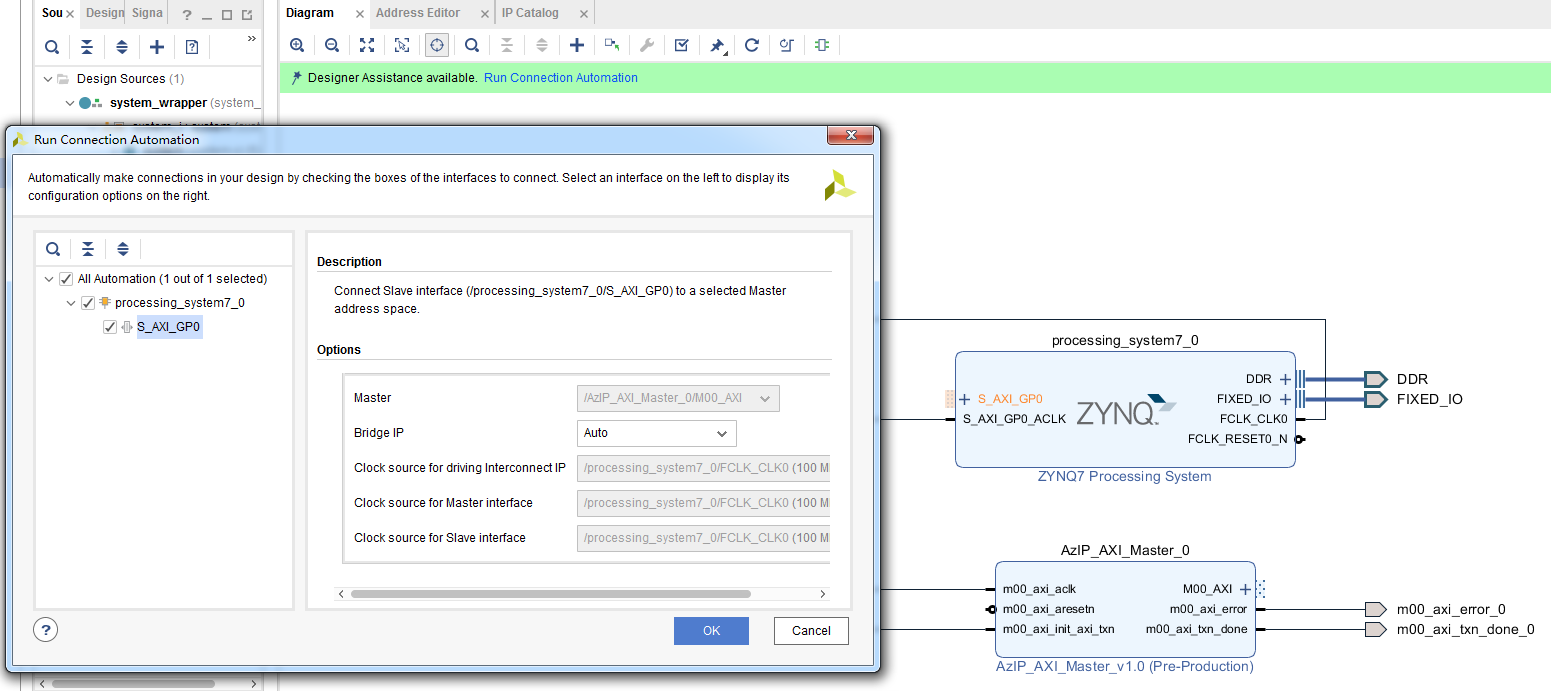The image size is (1551, 691).
Task: Zoom out on the block diagram
Action: click(x=332, y=45)
